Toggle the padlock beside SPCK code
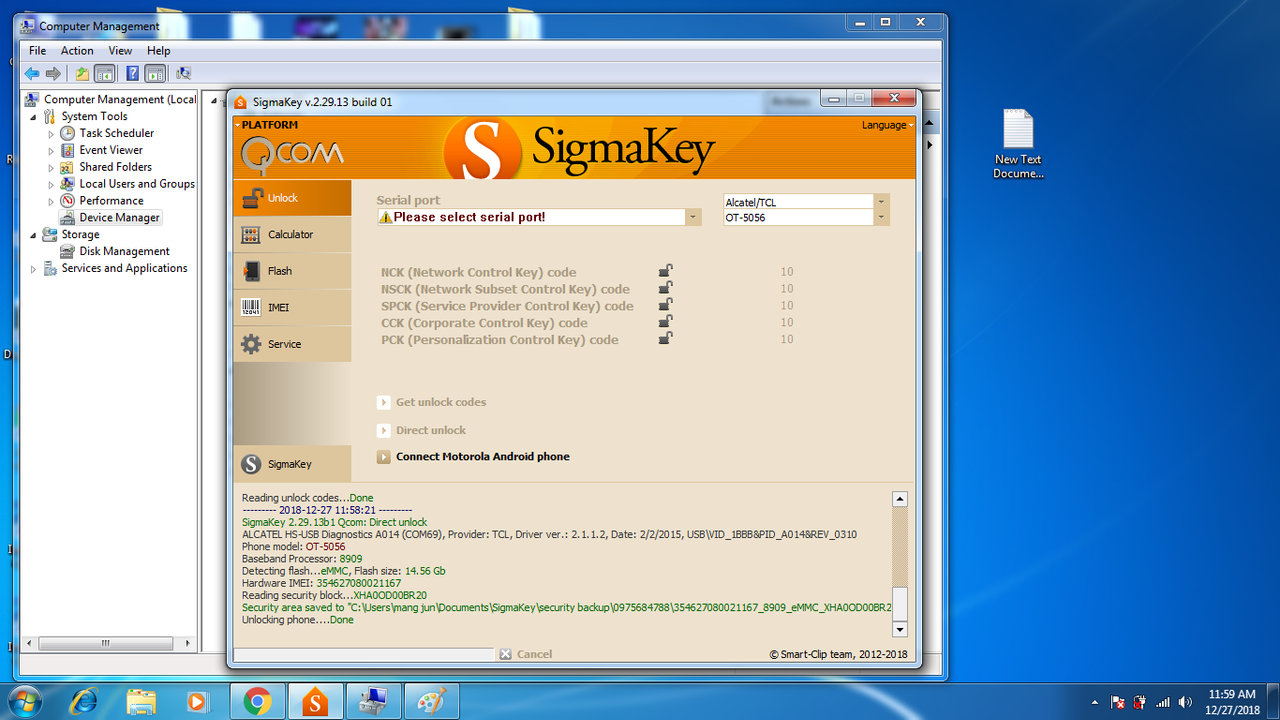 (x=665, y=304)
